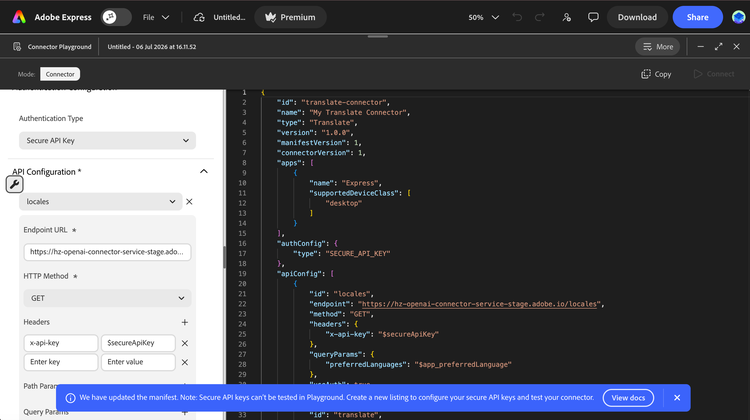Open the 50% zoom dropdown
Screen dimensions: 750x420
click(484, 17)
